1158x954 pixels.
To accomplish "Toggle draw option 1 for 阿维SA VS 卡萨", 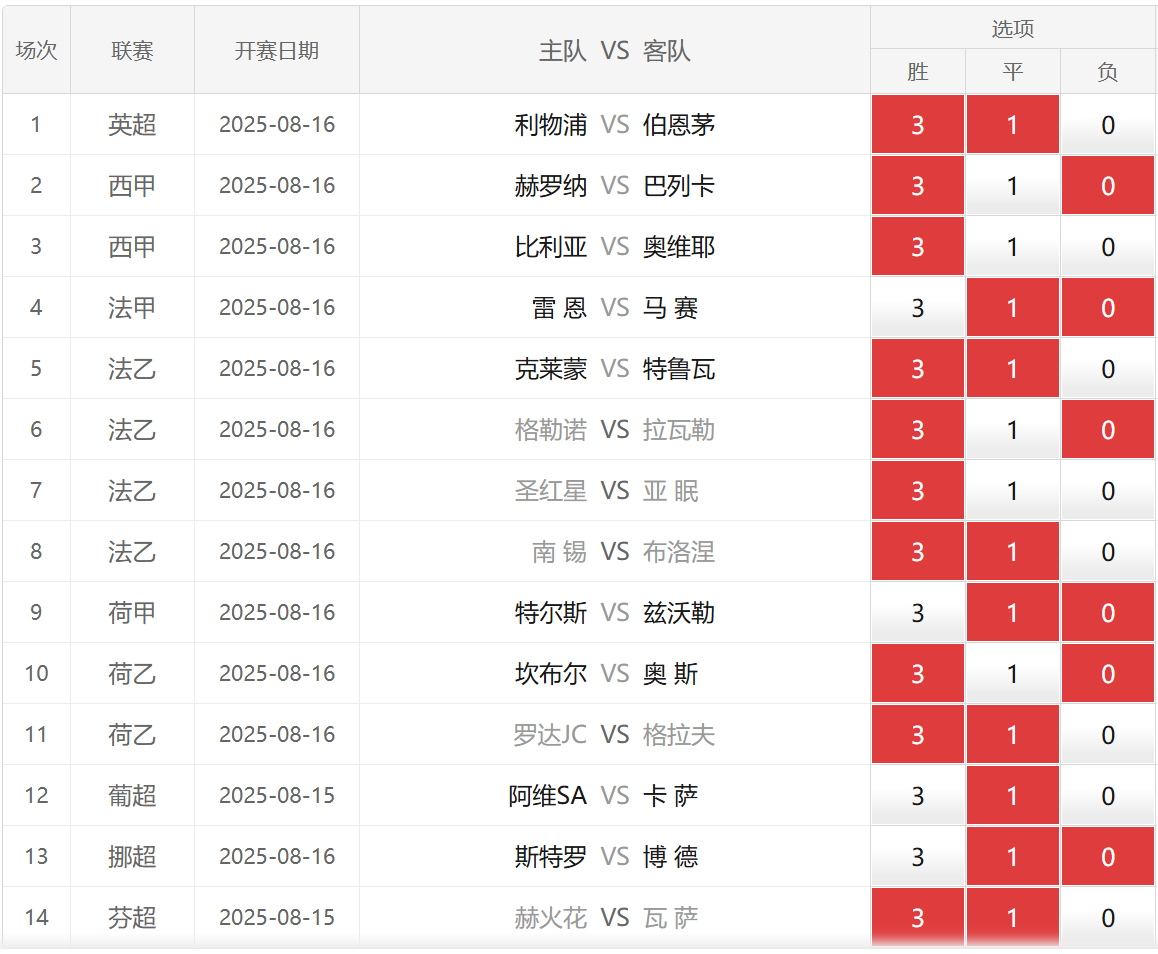I will point(1013,796).
